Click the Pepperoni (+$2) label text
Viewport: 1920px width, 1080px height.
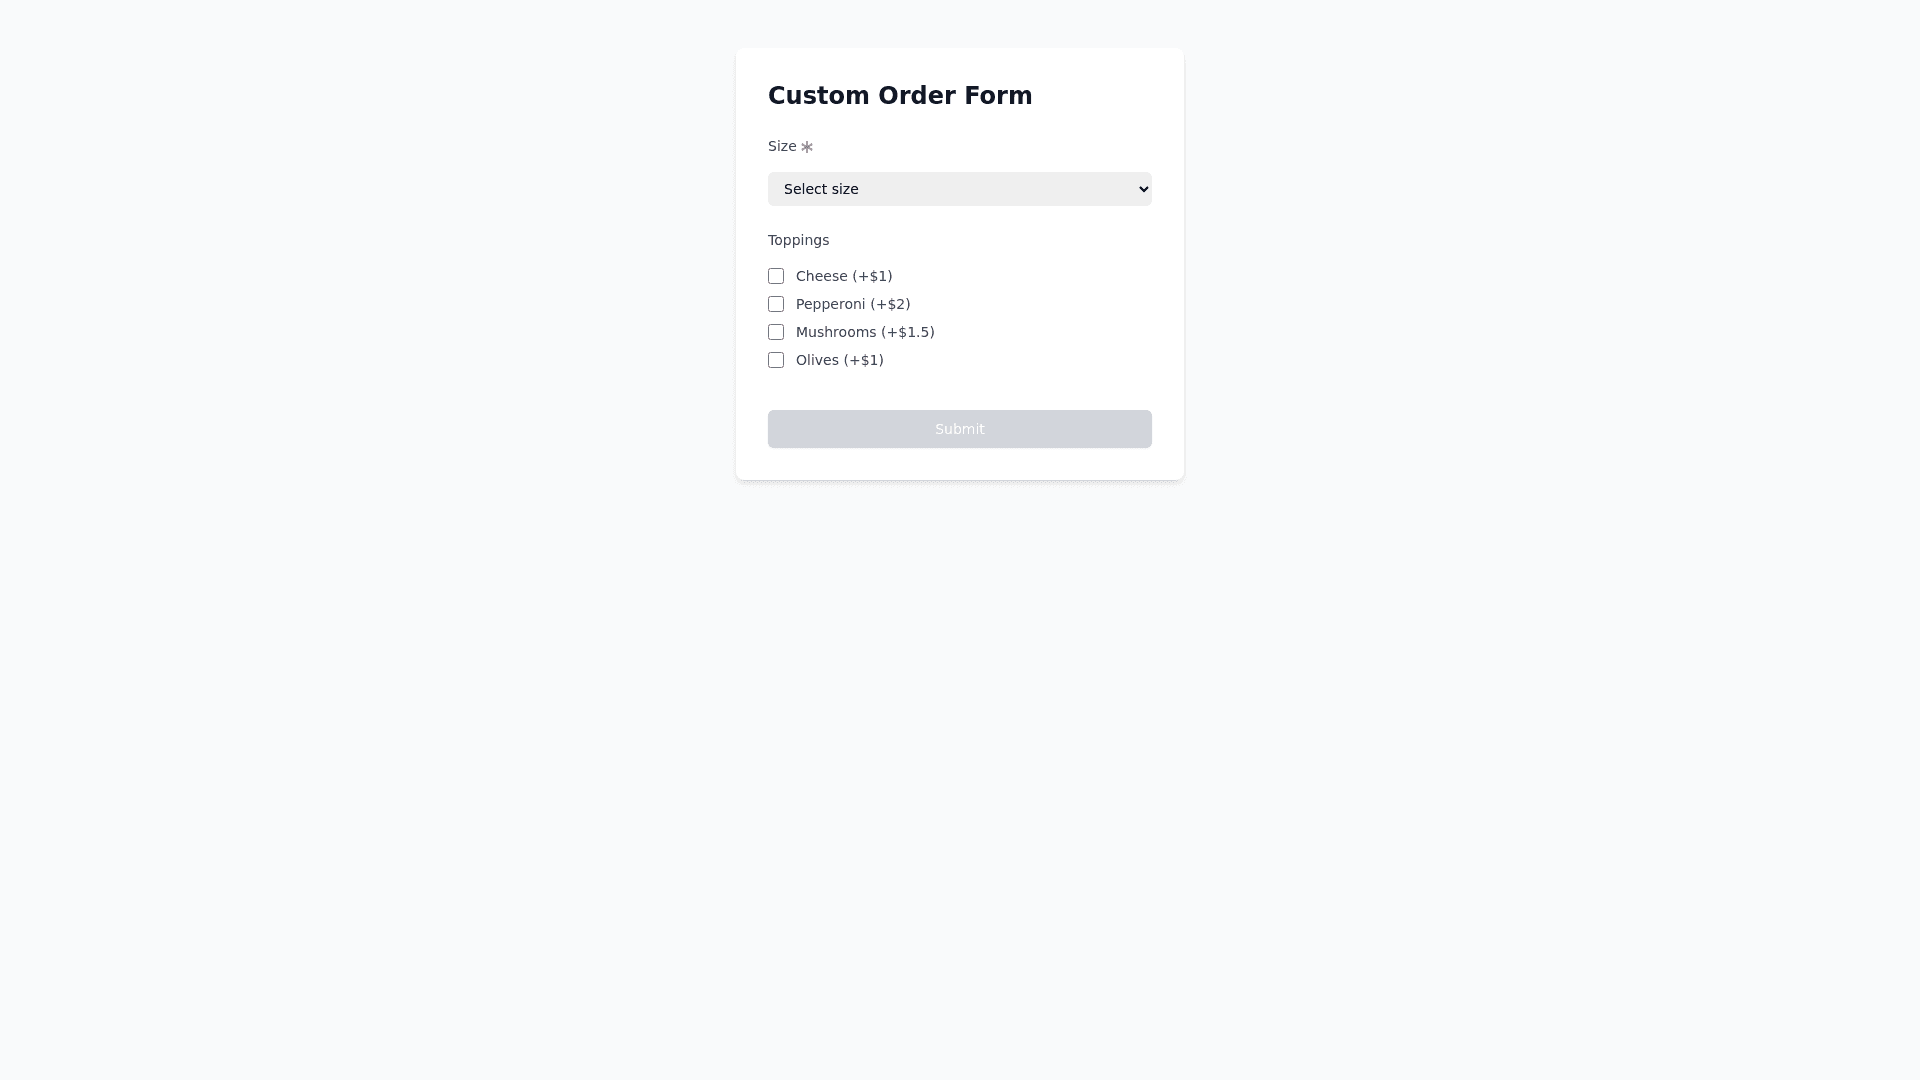852,304
